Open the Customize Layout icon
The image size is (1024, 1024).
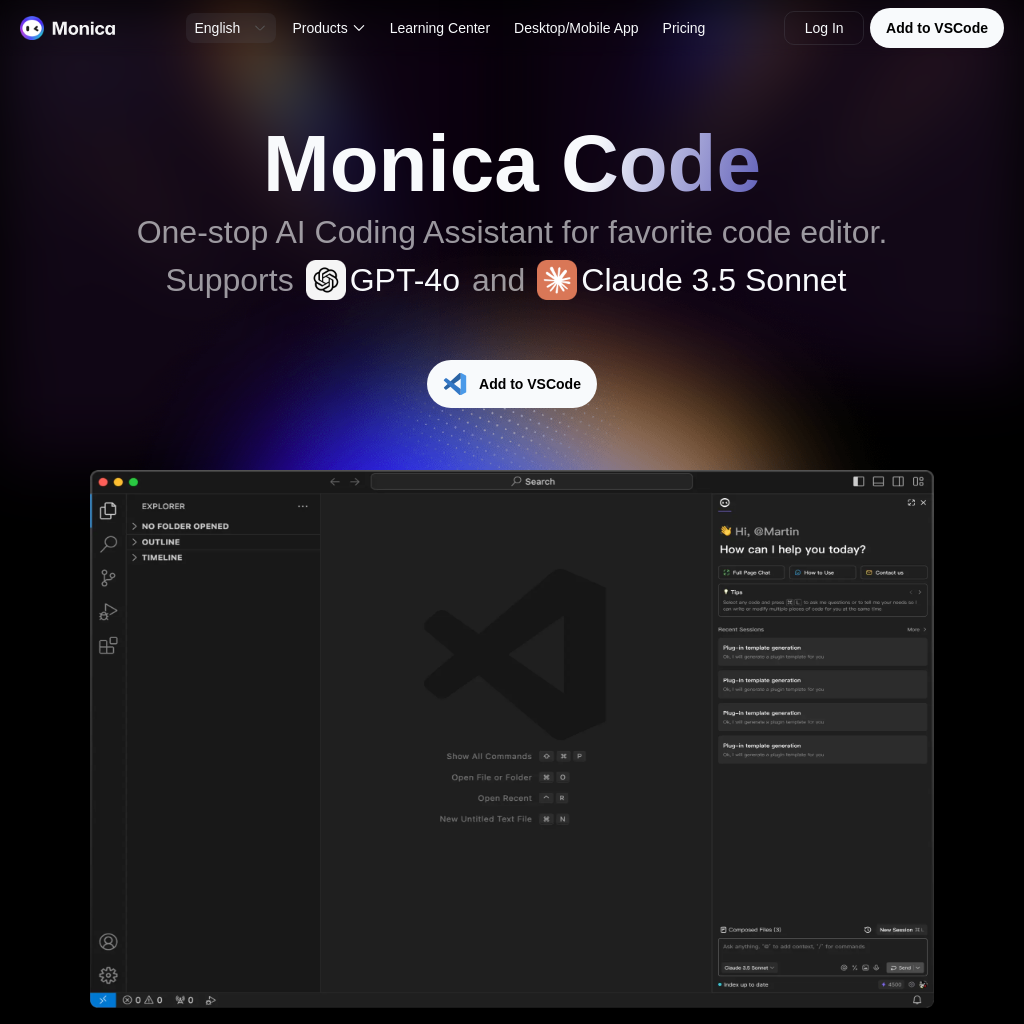pos(918,481)
